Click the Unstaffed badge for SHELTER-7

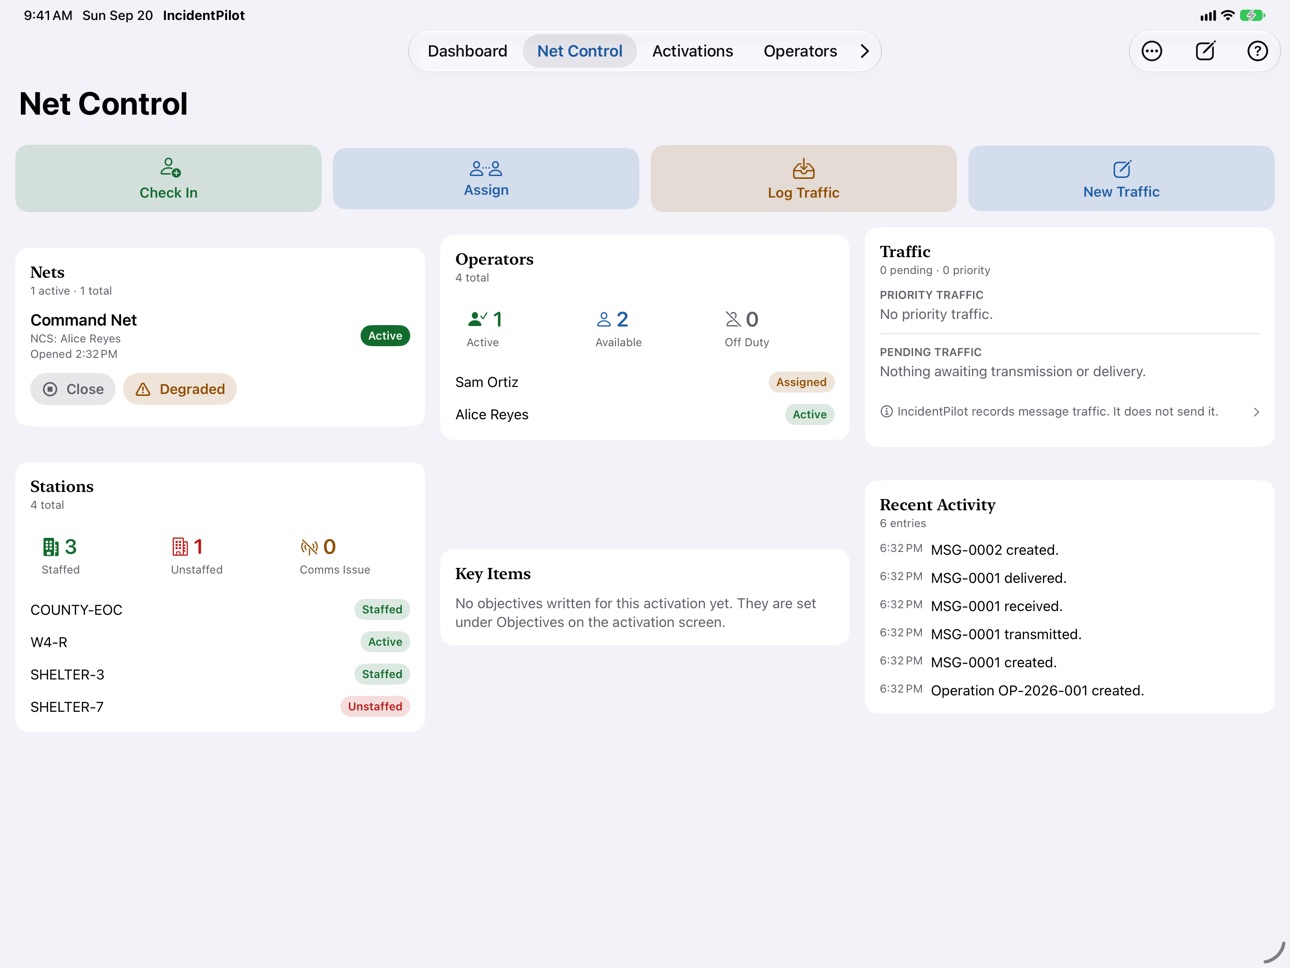375,706
